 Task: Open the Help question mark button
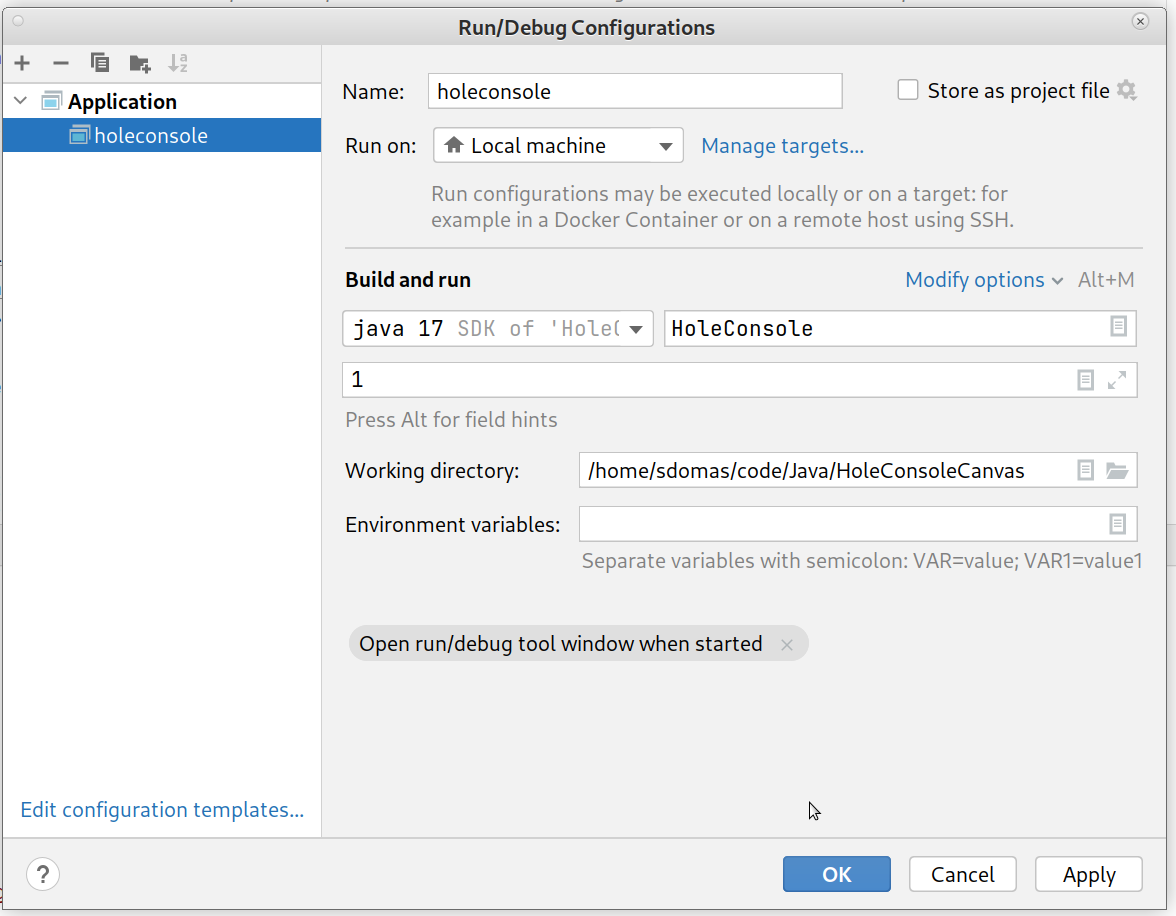click(x=43, y=874)
